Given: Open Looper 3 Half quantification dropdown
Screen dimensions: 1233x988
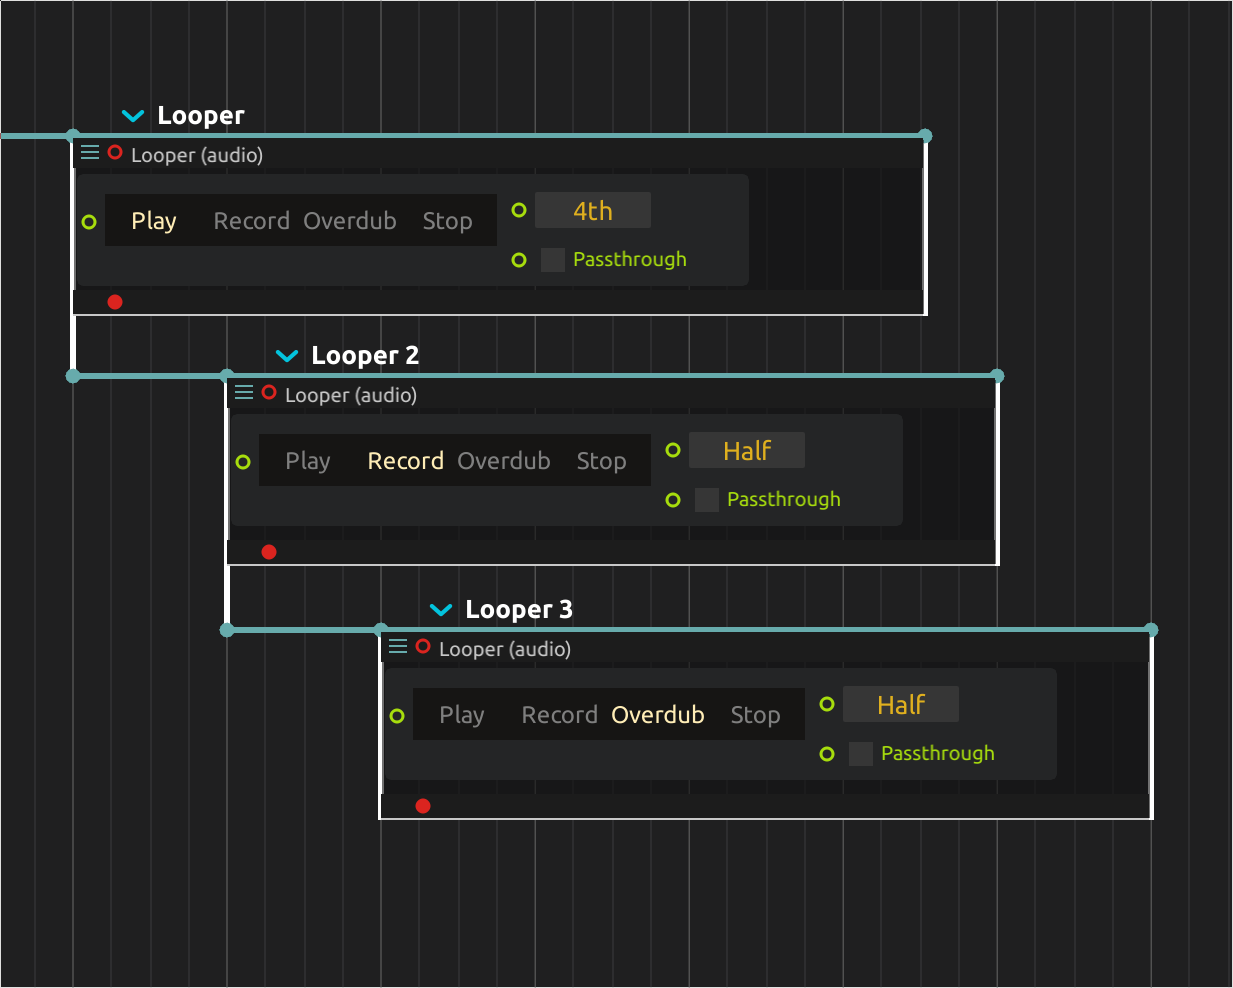Looking at the screenshot, I should pos(901,705).
